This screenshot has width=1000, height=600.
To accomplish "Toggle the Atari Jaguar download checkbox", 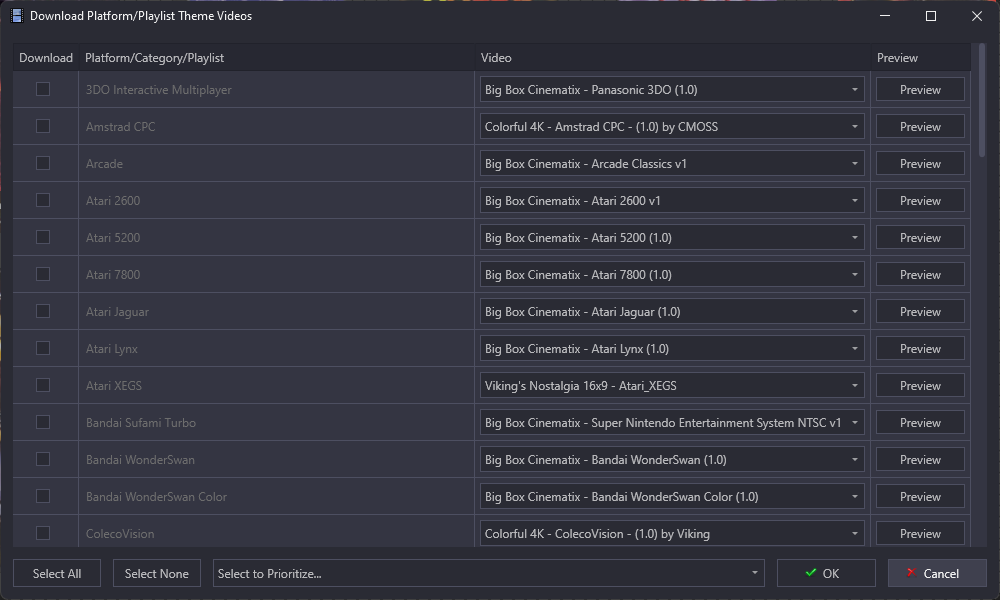I will pos(43,311).
